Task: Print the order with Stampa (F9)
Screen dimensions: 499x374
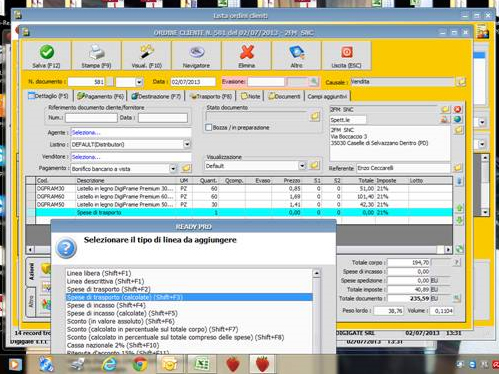Action: coord(96,56)
